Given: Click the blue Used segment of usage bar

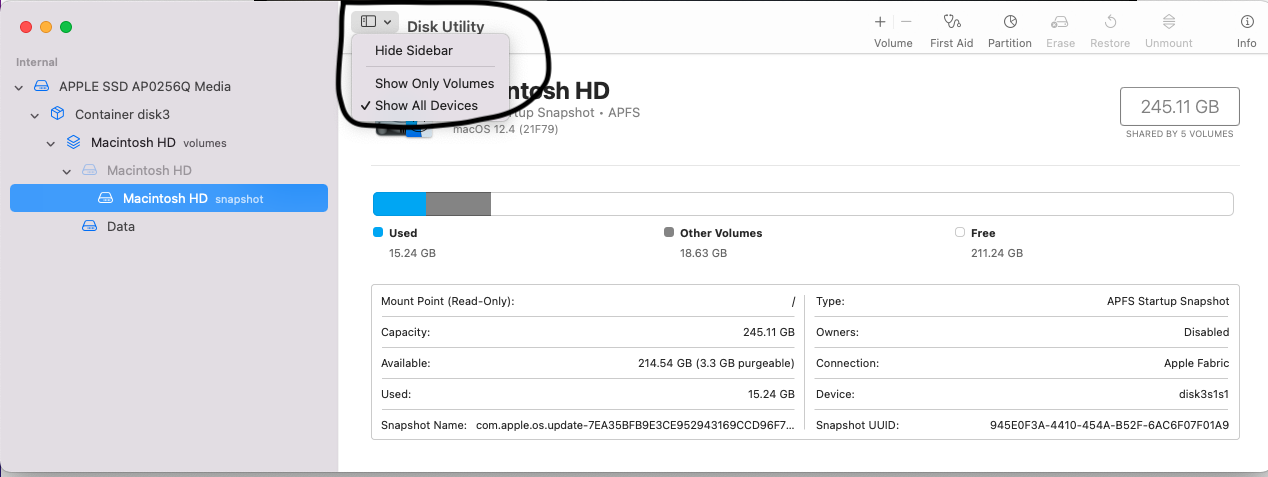Looking at the screenshot, I should point(399,204).
